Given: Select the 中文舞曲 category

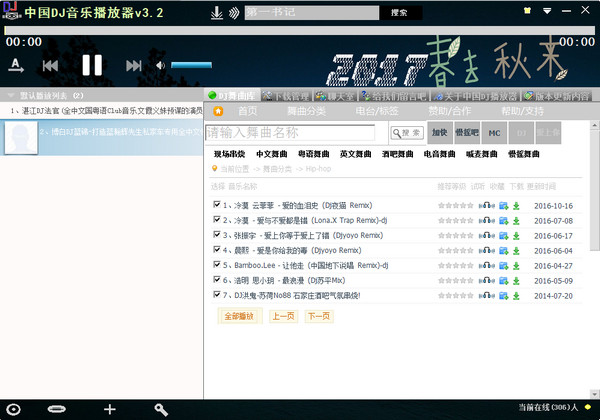Looking at the screenshot, I should pos(271,155).
